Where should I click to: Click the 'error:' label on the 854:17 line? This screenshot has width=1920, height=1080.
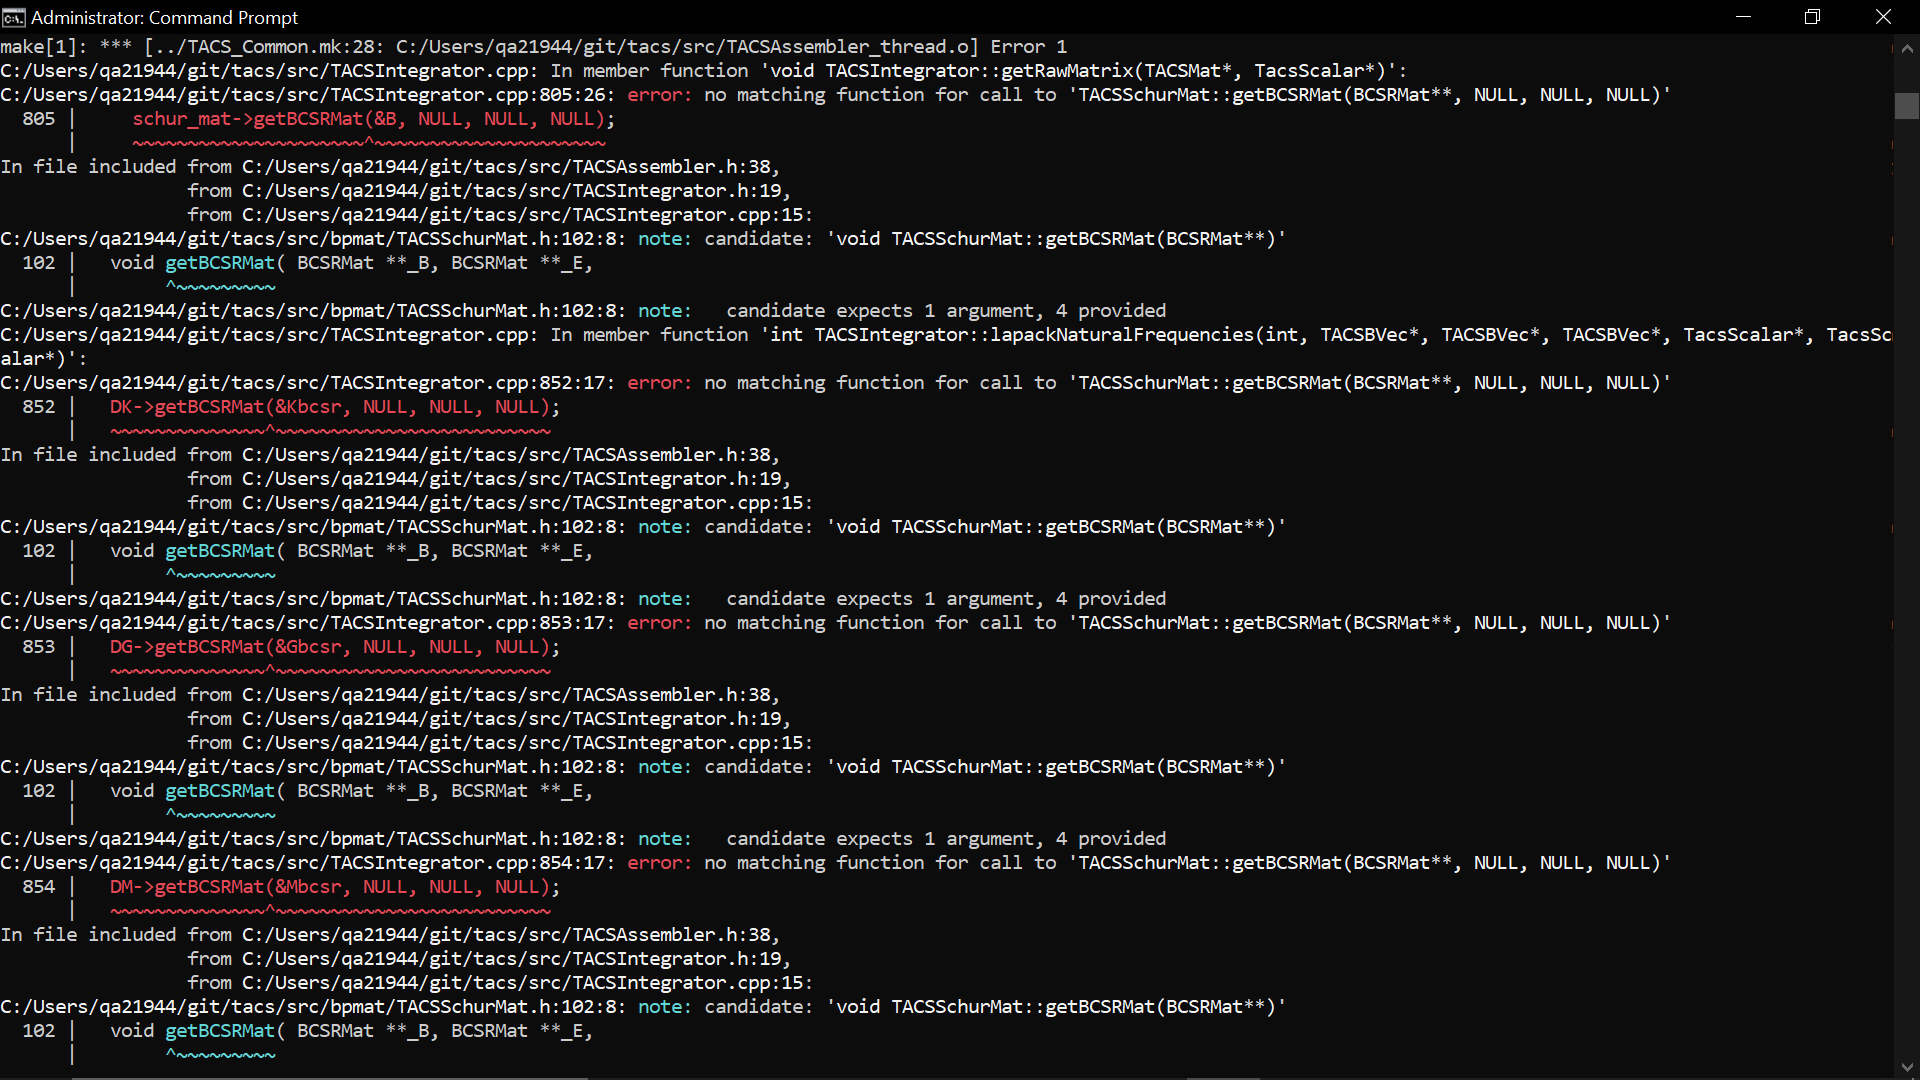tap(659, 863)
